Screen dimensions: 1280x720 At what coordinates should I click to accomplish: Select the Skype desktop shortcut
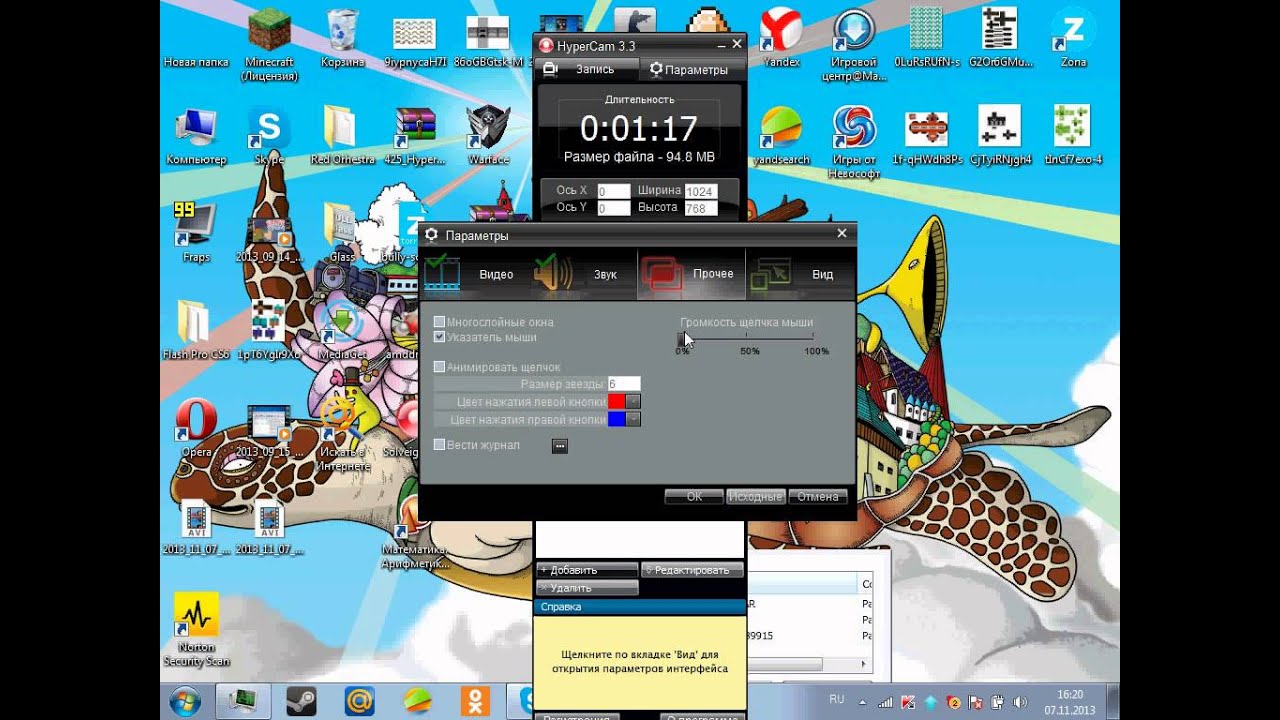coord(269,135)
